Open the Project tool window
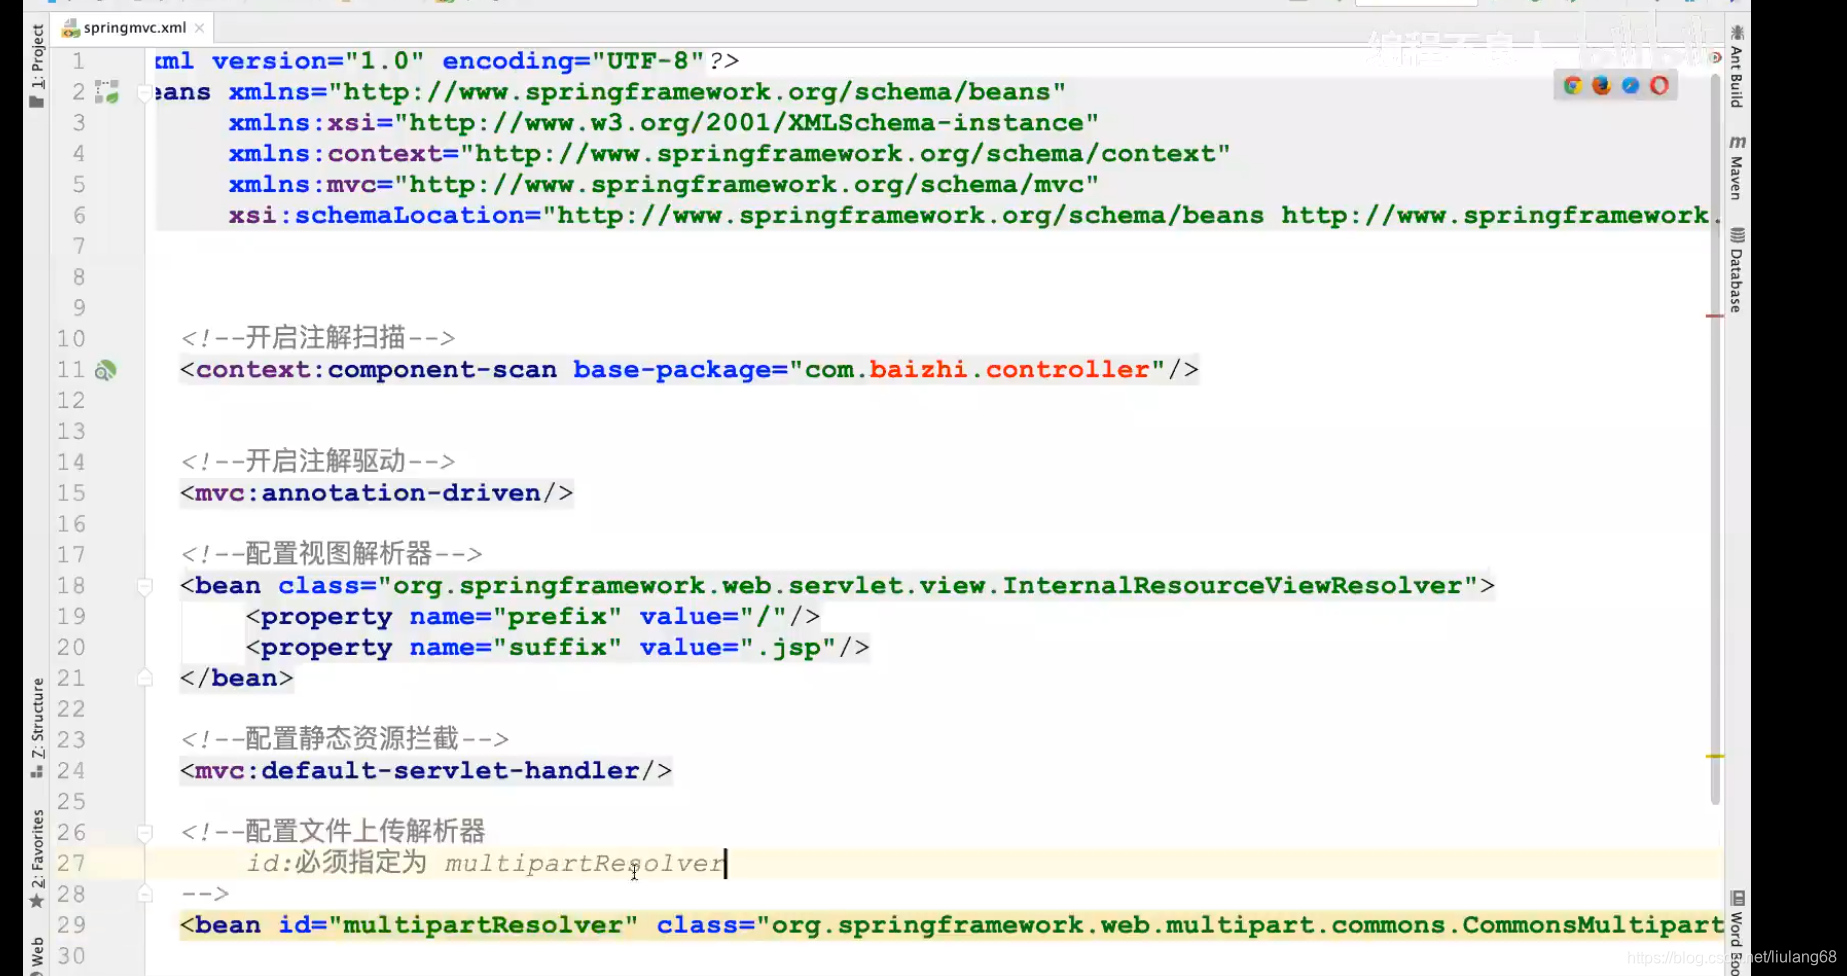This screenshot has width=1847, height=976. click(x=37, y=65)
